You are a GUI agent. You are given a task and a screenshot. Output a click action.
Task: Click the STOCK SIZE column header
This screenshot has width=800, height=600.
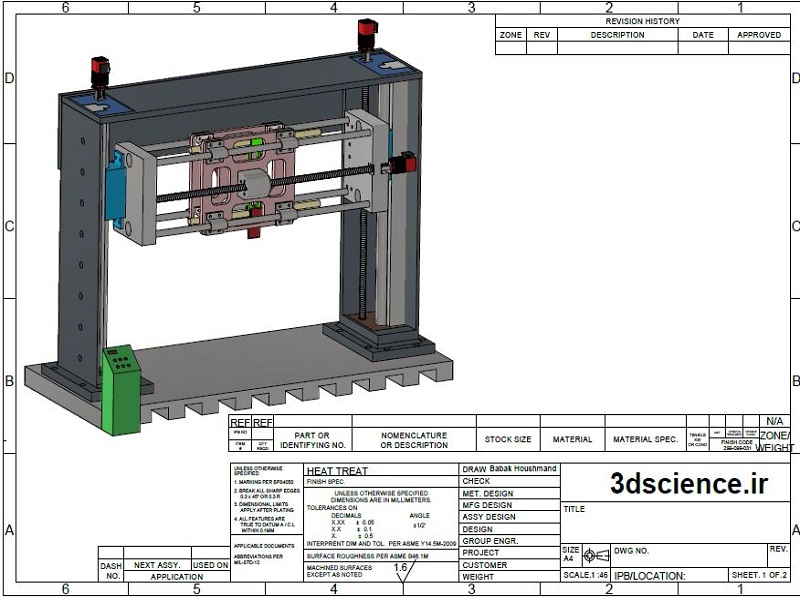pyautogui.click(x=508, y=440)
